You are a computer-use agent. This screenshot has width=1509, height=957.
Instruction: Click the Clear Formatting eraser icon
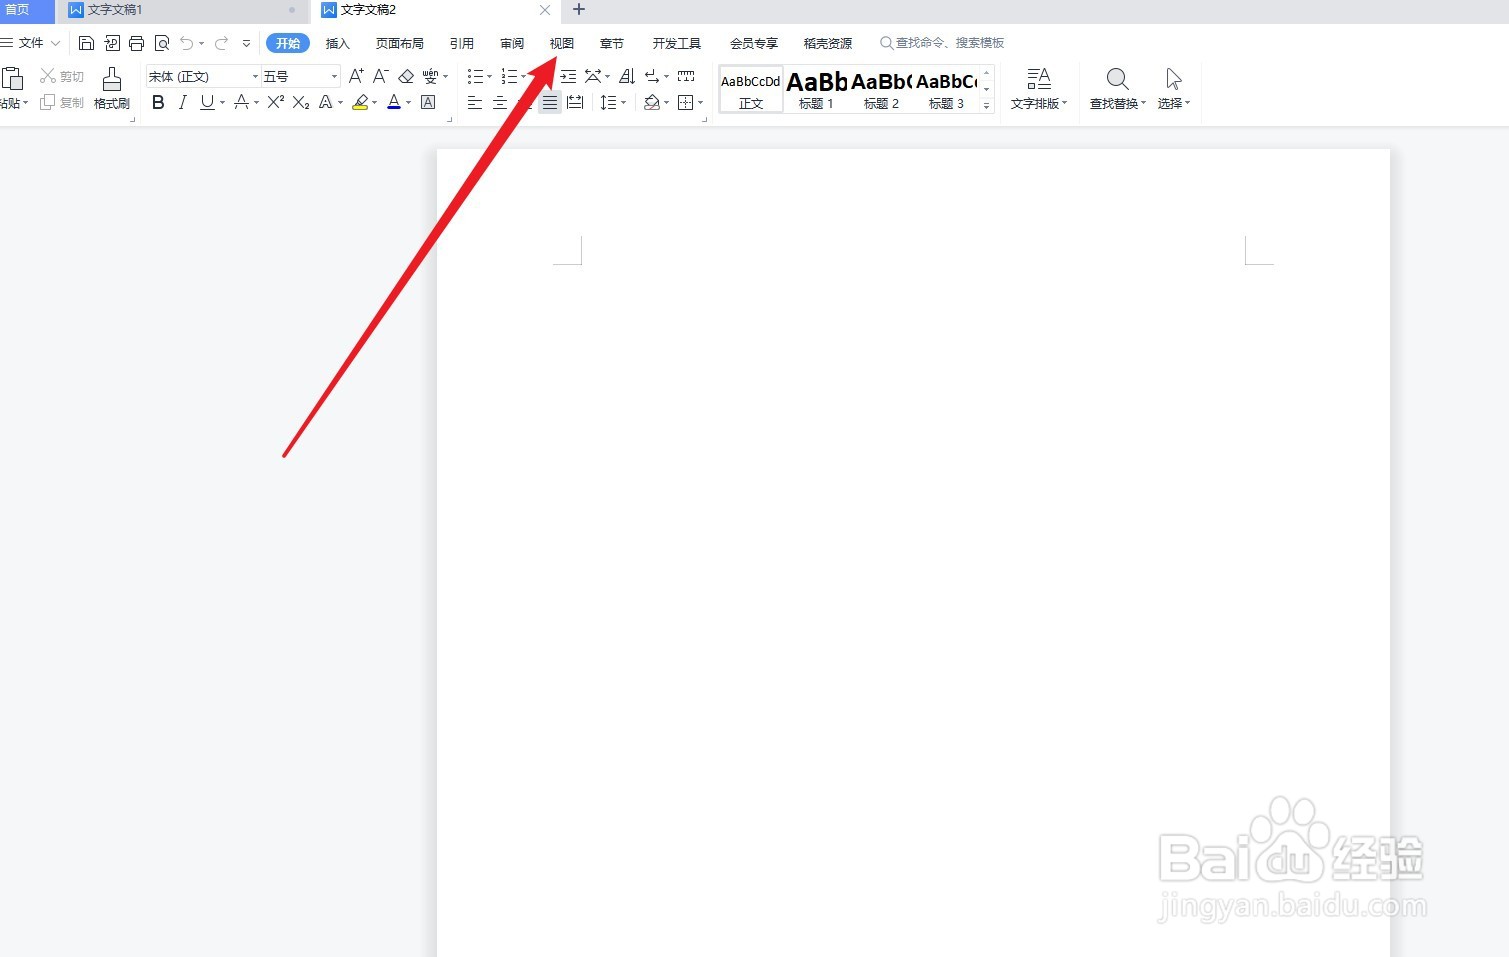coord(406,76)
